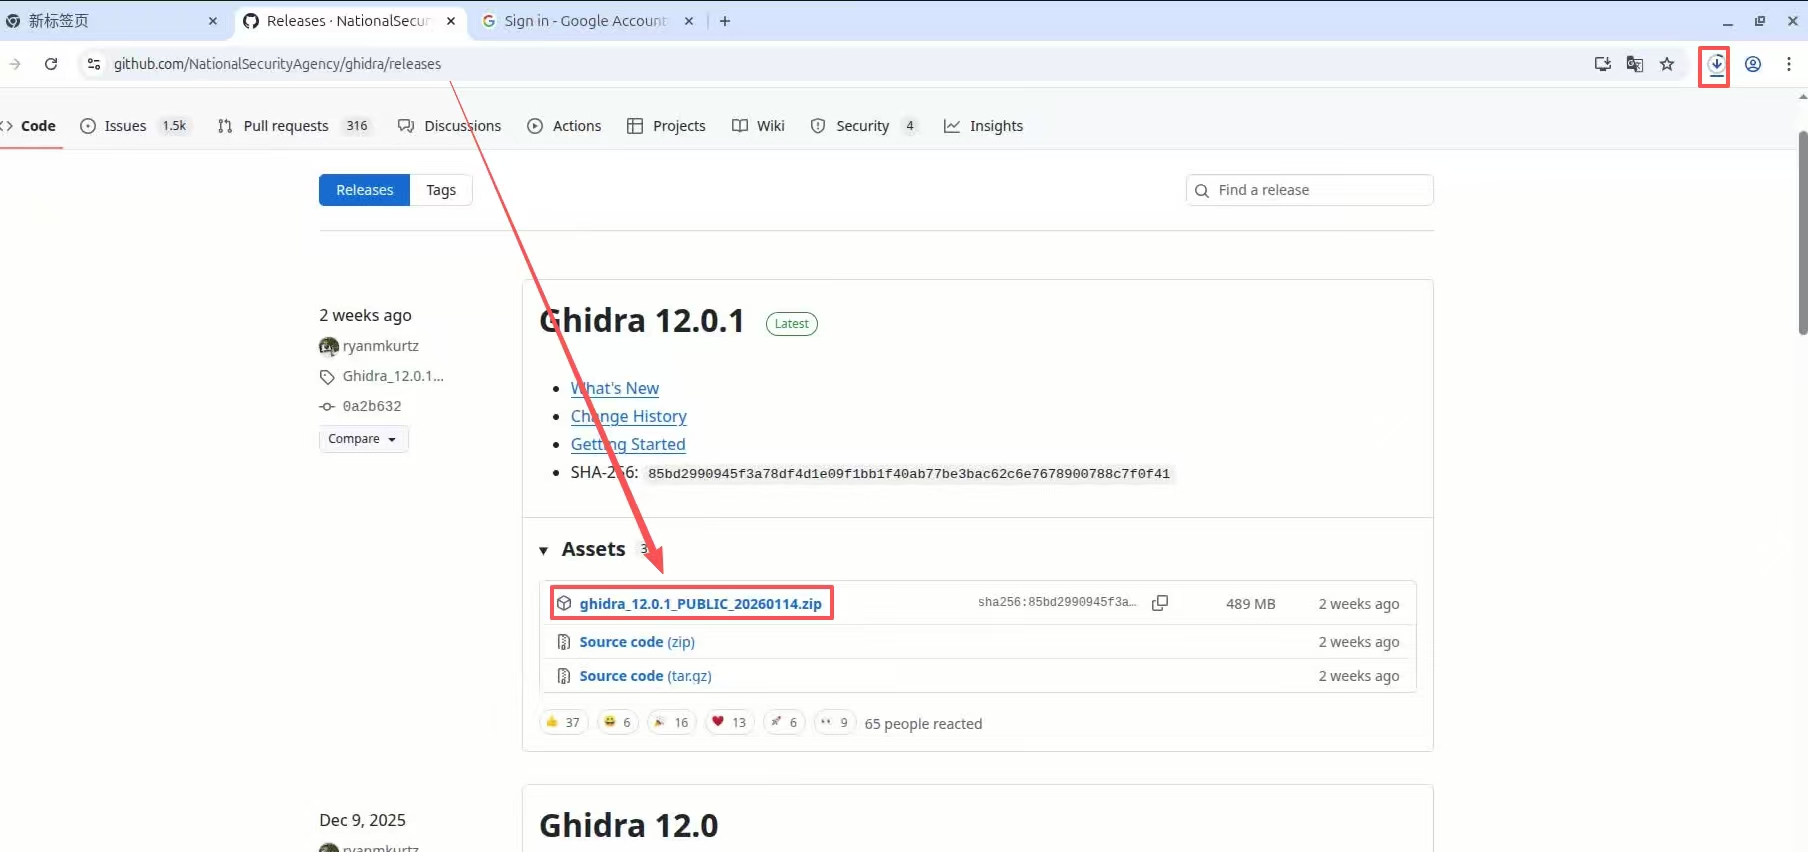Open the browser downloads icon
Screen dimensions: 1808x852
coord(1716,65)
